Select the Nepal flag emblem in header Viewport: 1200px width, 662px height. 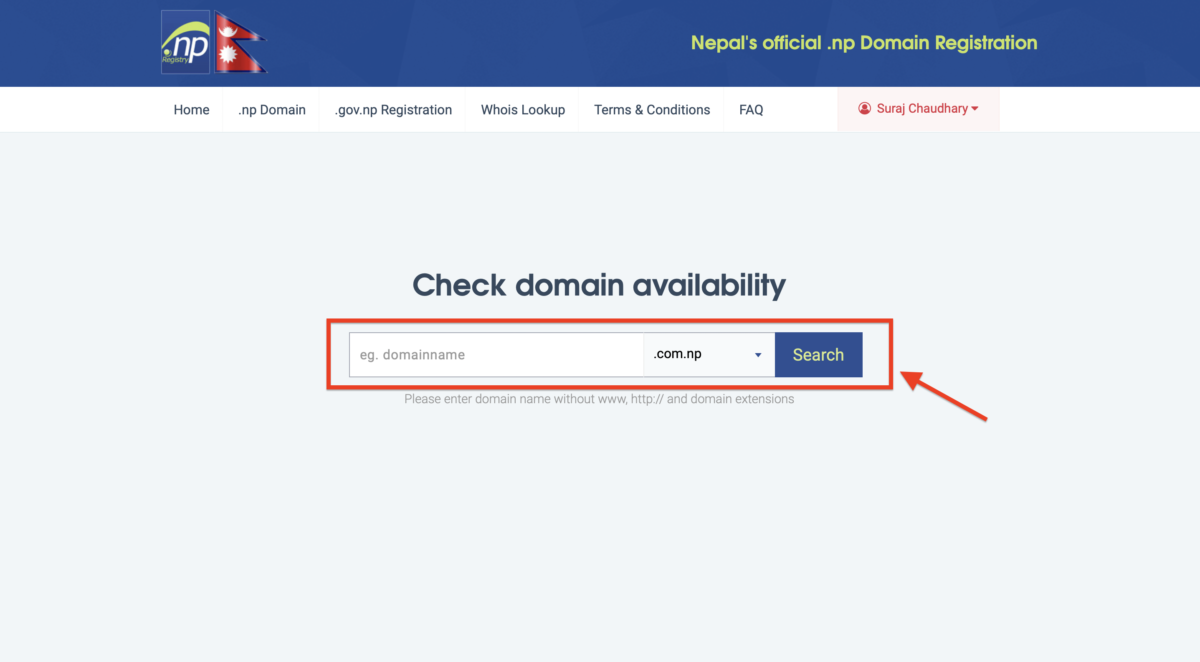coord(240,41)
